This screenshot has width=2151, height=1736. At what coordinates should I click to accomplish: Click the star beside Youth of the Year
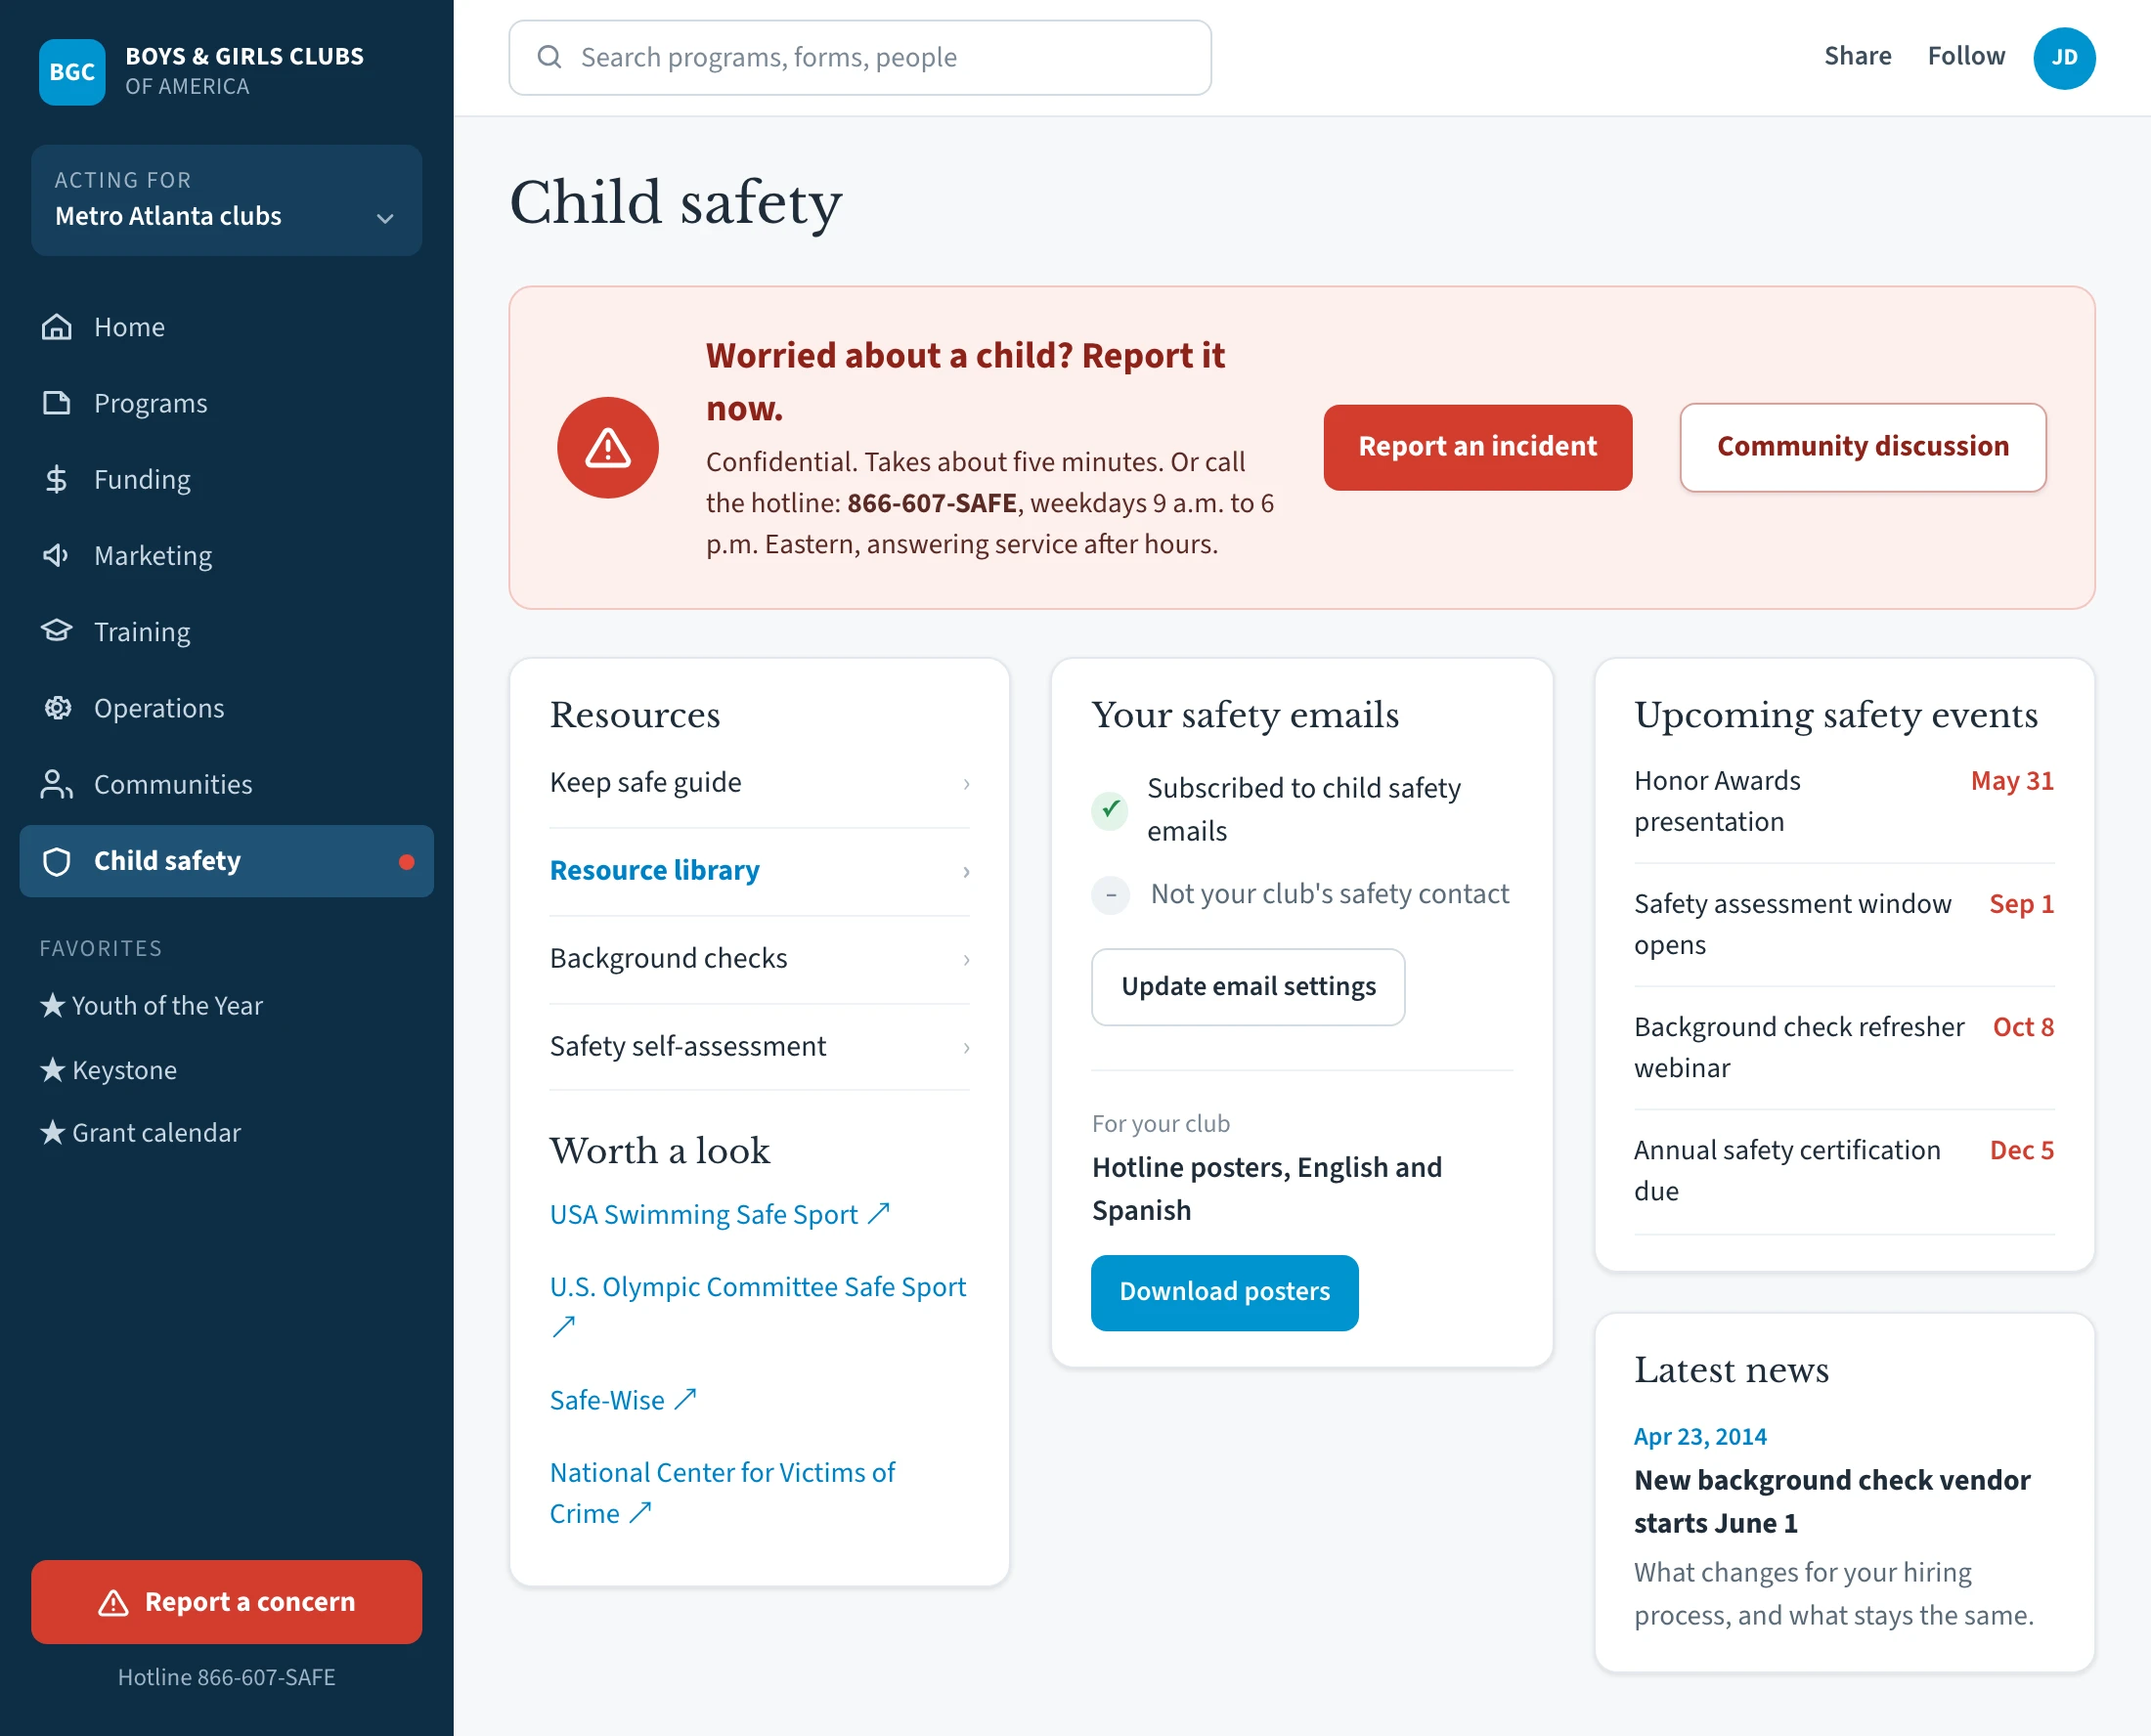(53, 1005)
